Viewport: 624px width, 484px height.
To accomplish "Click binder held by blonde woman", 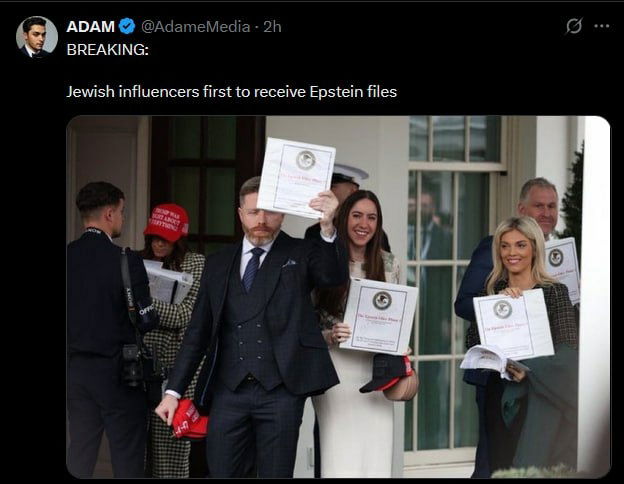I will [x=513, y=324].
